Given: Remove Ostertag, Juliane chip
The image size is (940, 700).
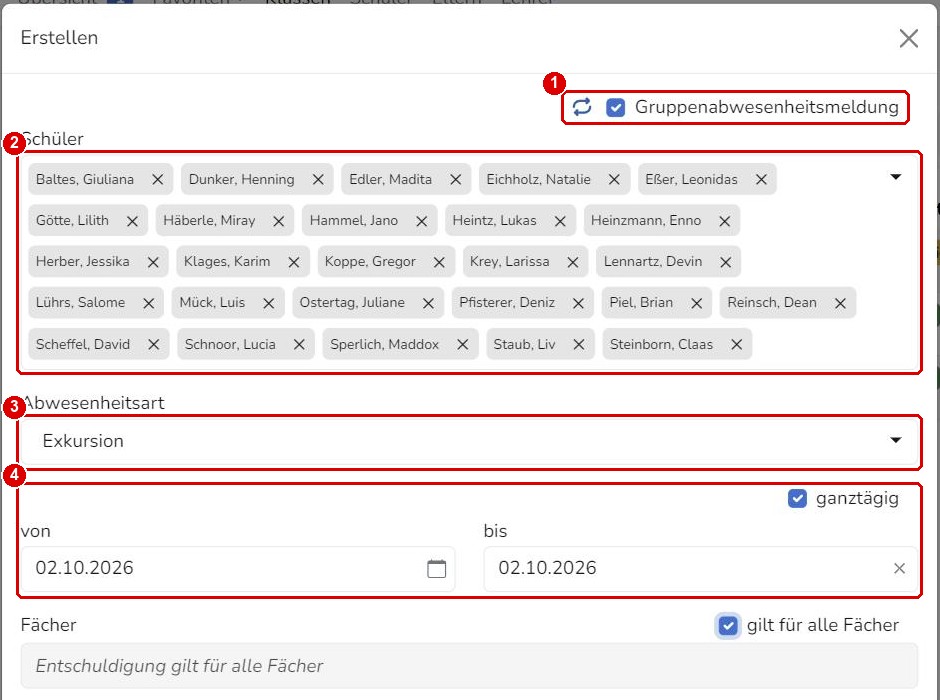Looking at the screenshot, I should point(428,303).
